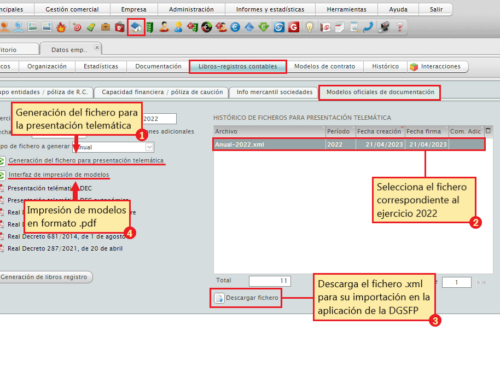Click the Descargar fichero button
Image resolution: width=500 pixels, height=383 pixels.
click(x=246, y=298)
